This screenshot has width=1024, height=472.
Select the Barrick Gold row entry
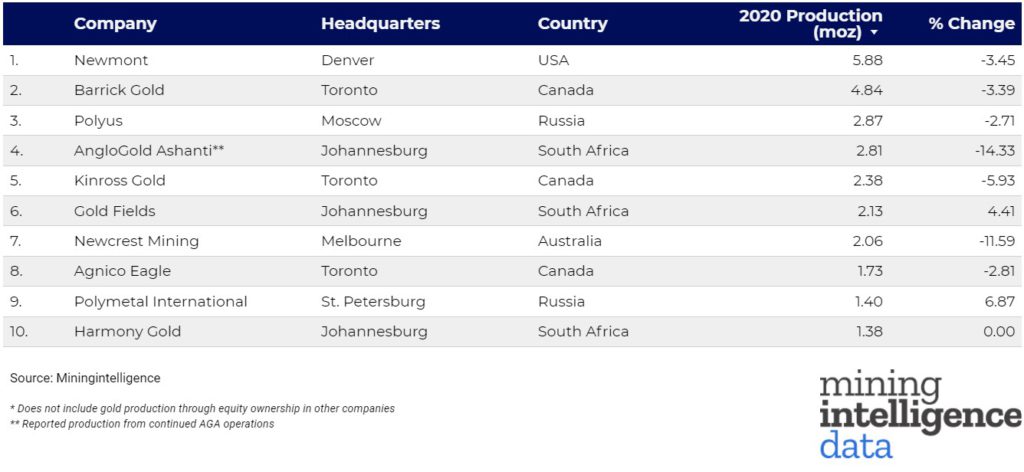[x=119, y=90]
